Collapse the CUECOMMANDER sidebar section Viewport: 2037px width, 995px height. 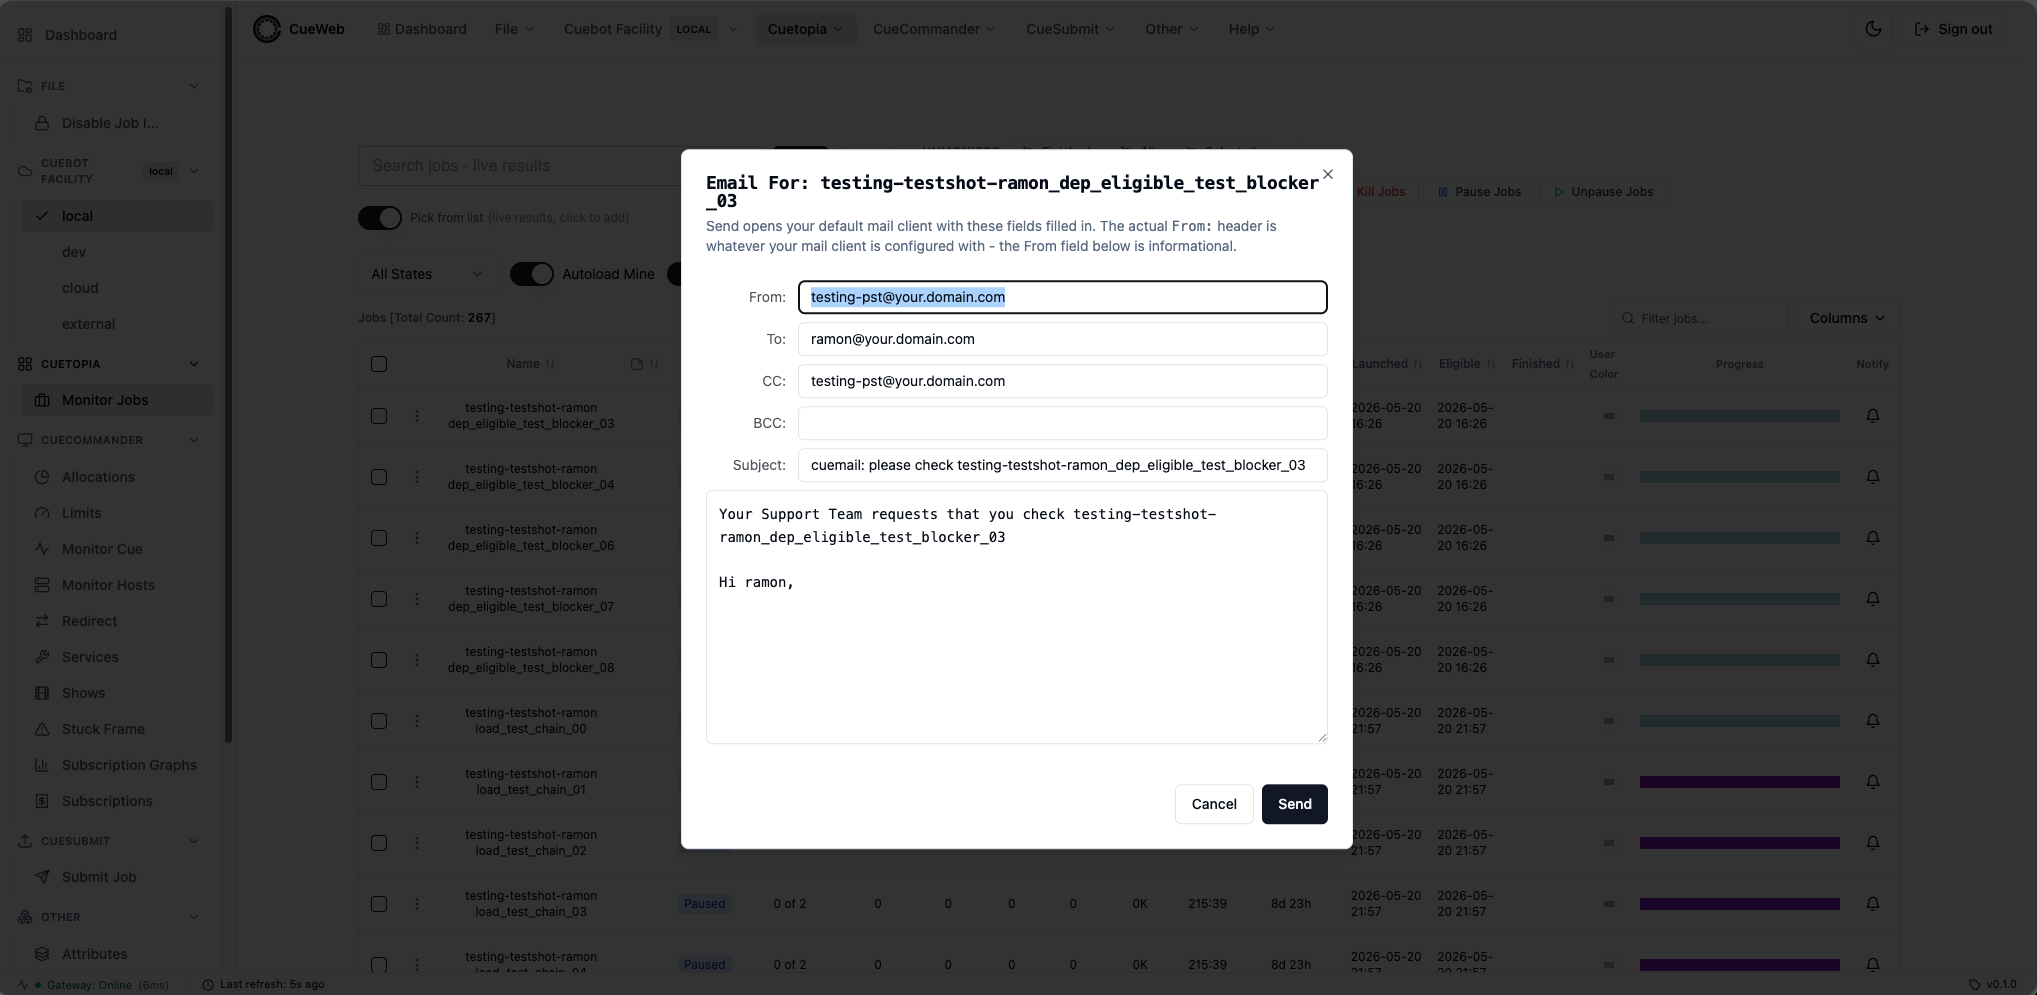coord(194,440)
